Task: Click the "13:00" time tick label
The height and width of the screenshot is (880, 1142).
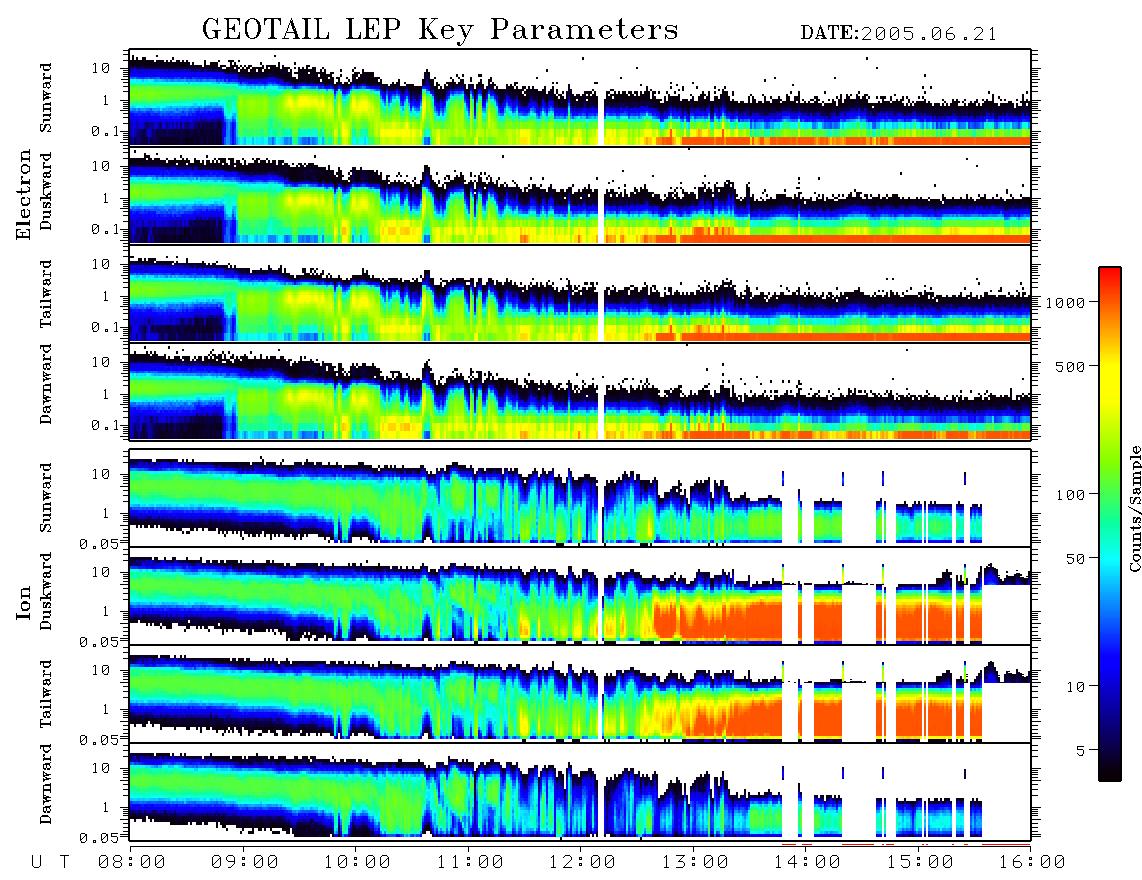Action: 695,863
